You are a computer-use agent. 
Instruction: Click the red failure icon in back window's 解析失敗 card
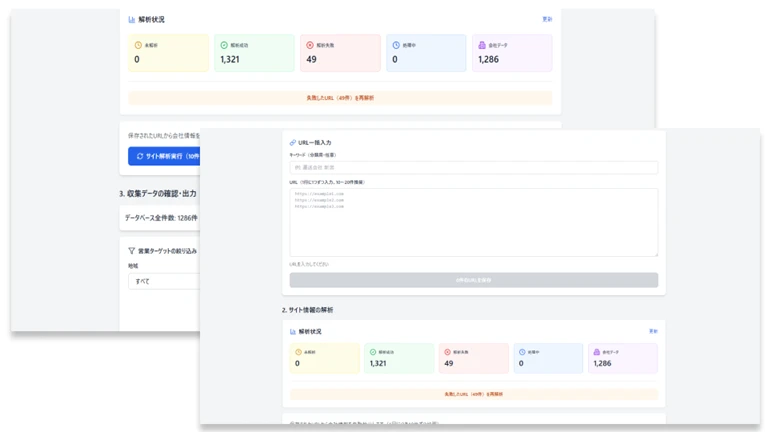pos(310,45)
